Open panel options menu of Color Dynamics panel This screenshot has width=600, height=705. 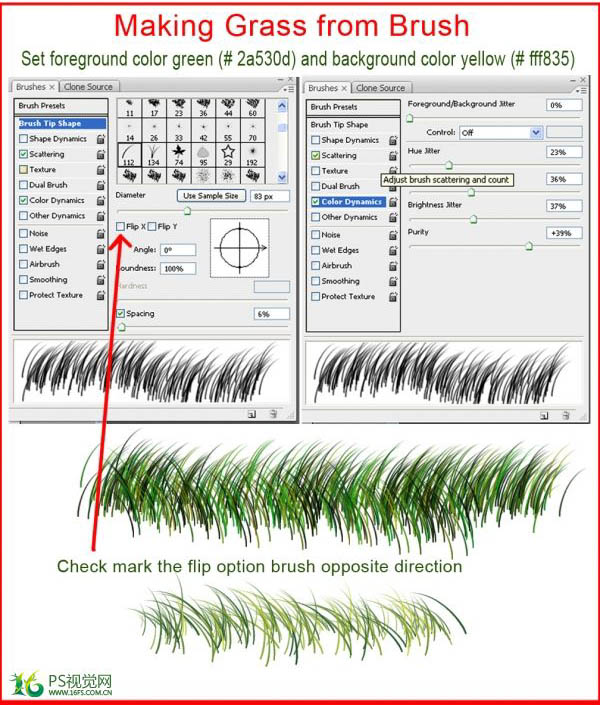(580, 90)
